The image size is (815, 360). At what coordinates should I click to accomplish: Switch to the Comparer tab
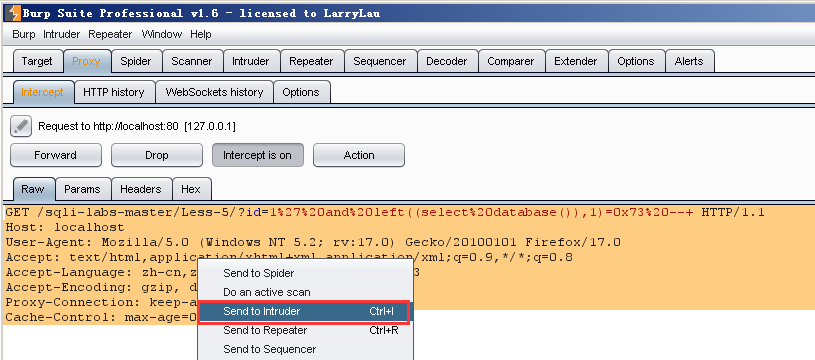tap(510, 61)
